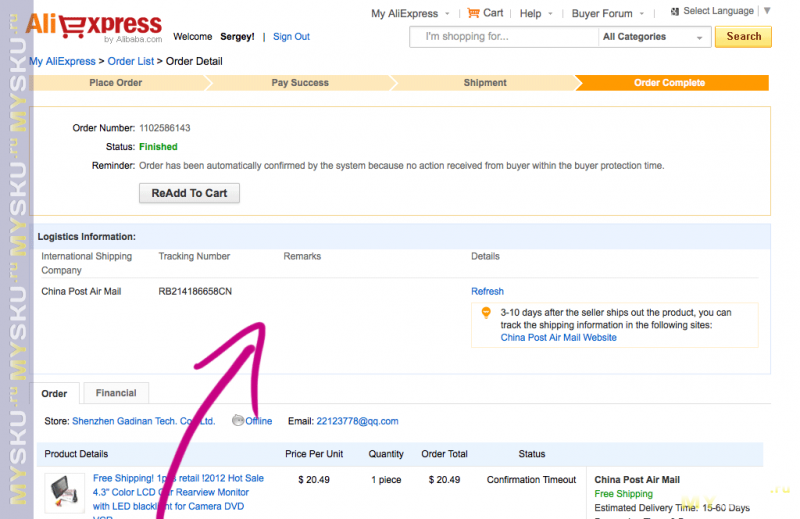The image size is (800, 519).
Task: Click the Tracking Number column header
Action: tap(194, 256)
